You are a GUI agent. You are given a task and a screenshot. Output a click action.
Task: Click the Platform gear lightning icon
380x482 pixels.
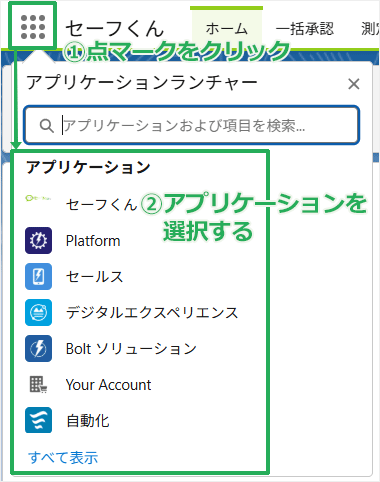coord(38,240)
